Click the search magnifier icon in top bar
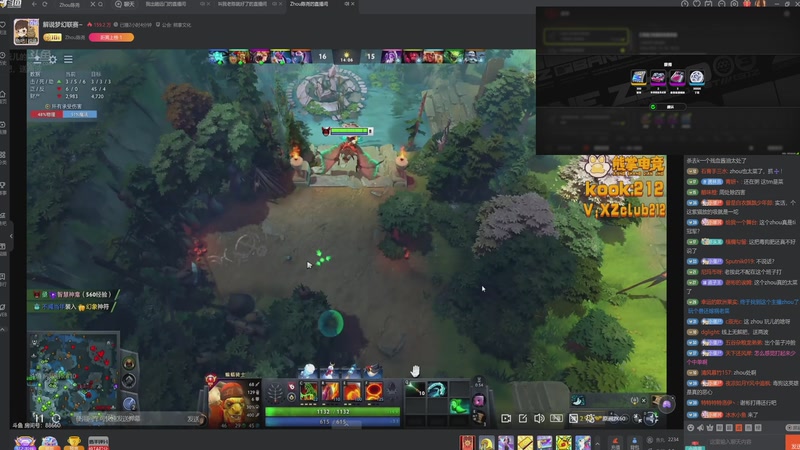Viewport: 800px width, 450px height. pyautogui.click(x=101, y=4)
